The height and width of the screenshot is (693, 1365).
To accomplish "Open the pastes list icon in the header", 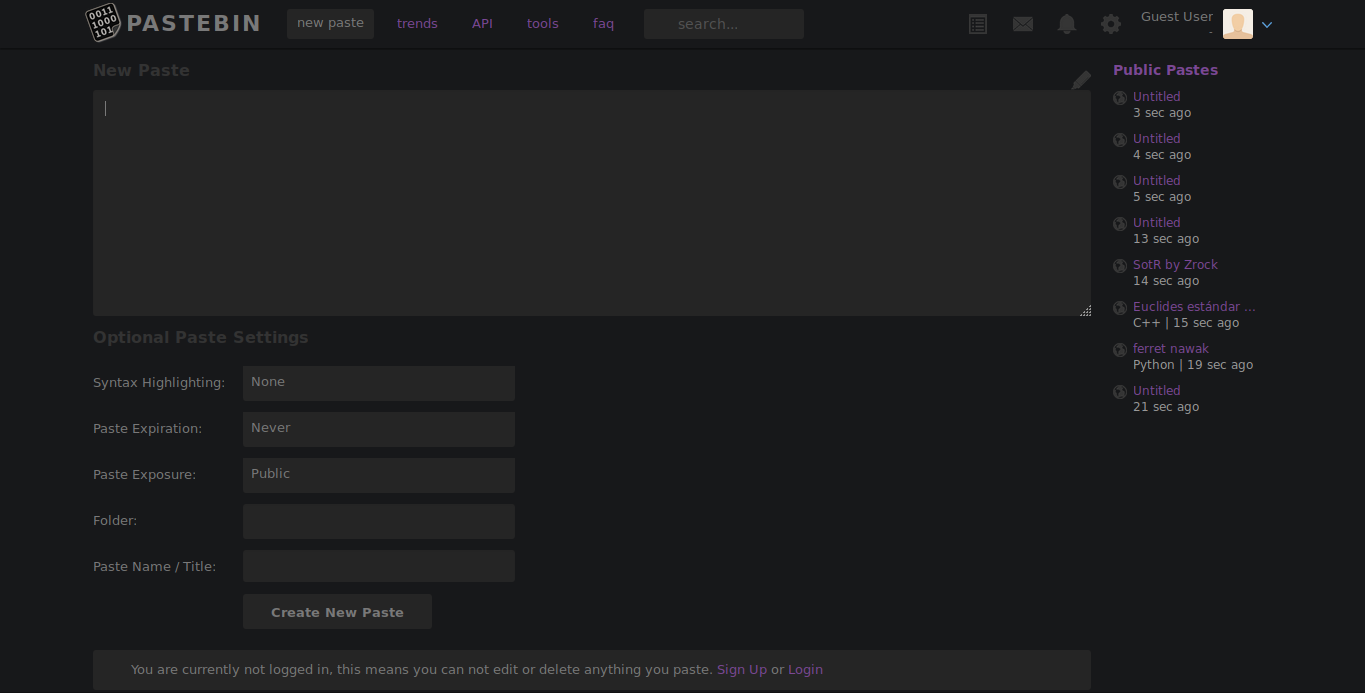I will 977,23.
